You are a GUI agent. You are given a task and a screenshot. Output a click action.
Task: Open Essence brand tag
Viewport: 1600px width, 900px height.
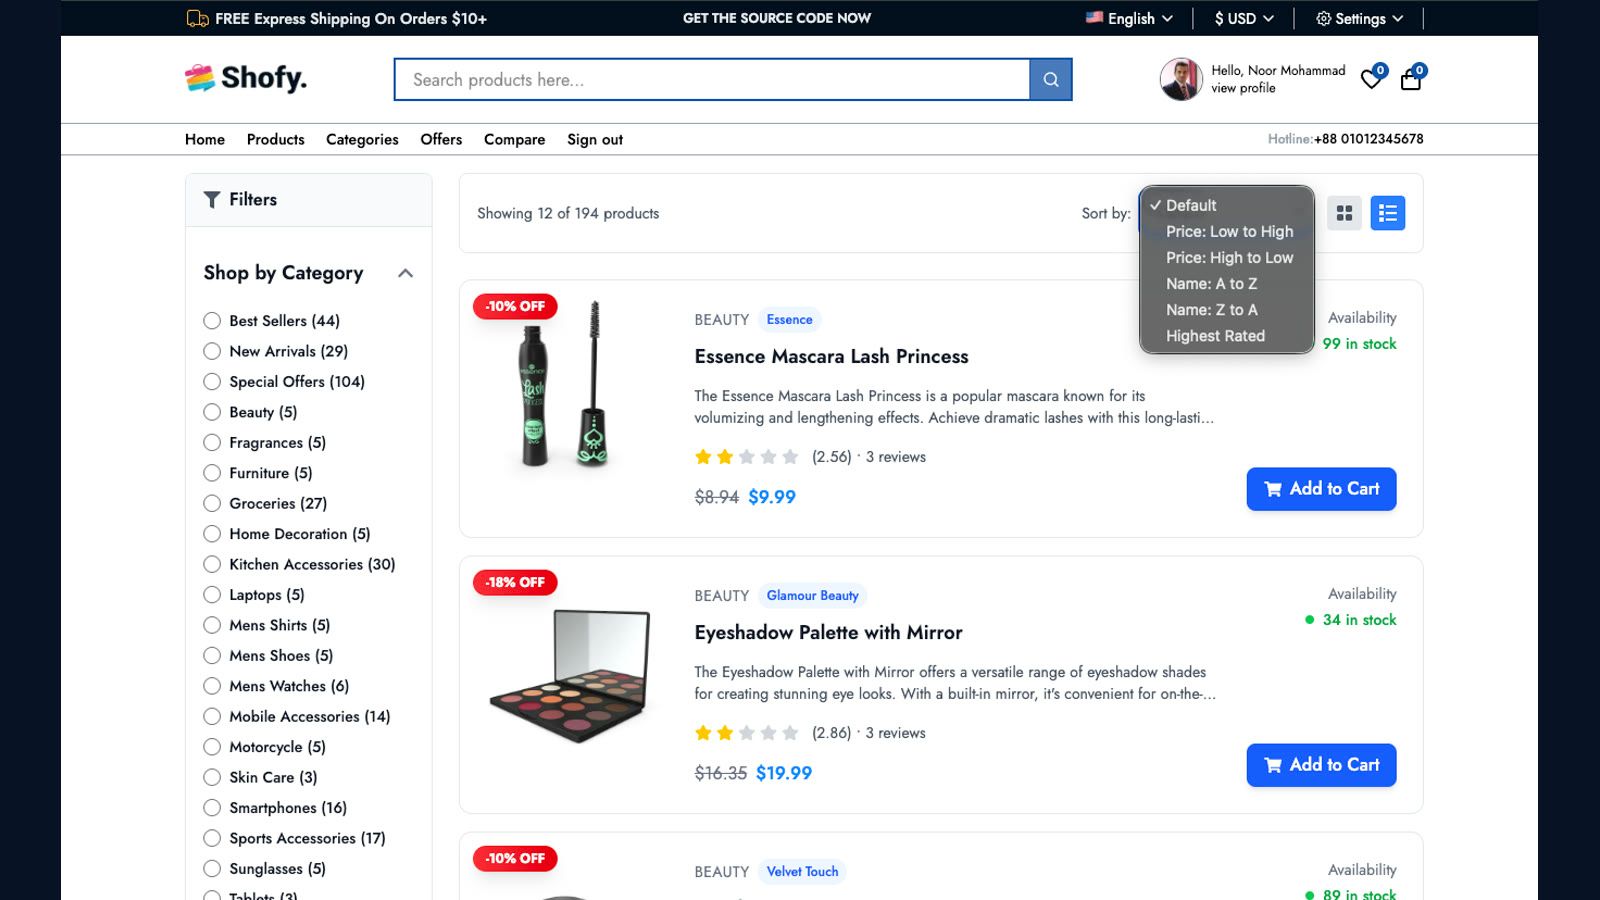pos(789,320)
